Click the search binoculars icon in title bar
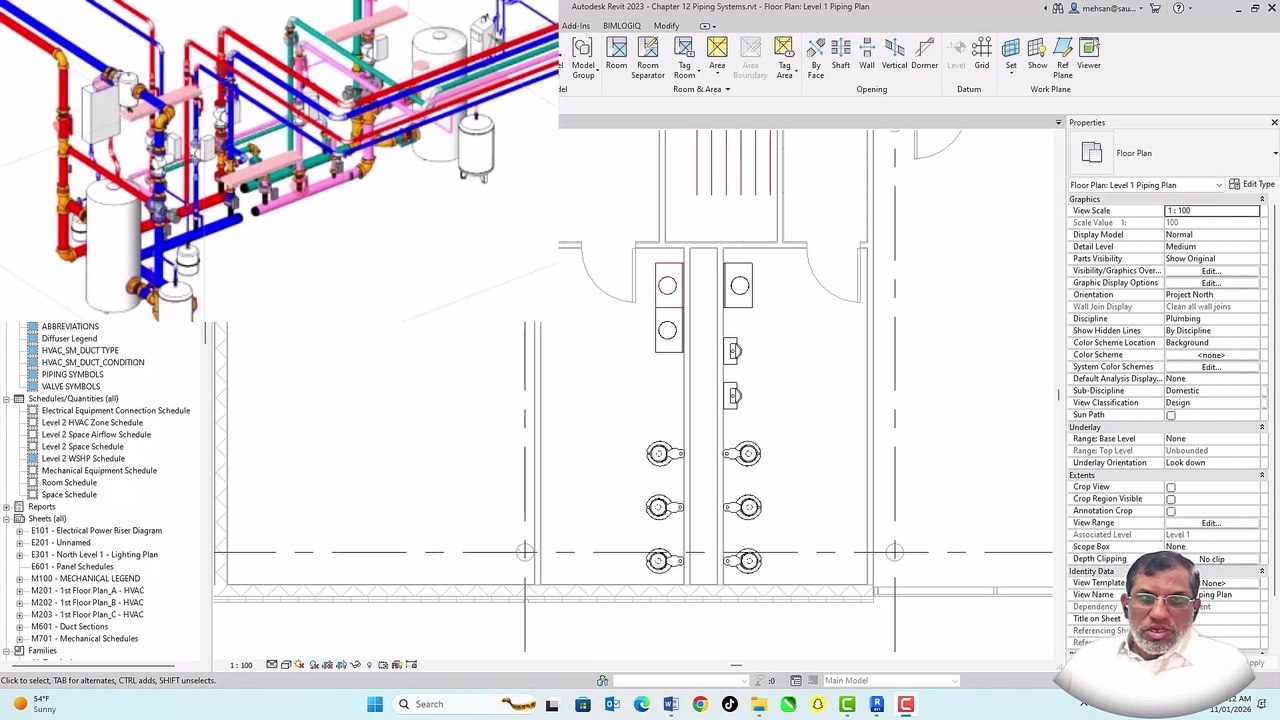This screenshot has width=1280, height=720. [1058, 8]
